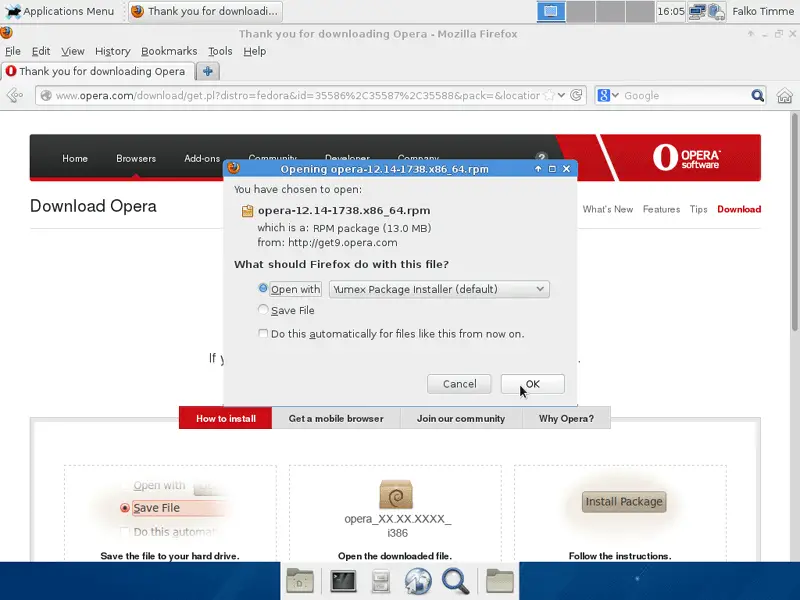800x600 pixels.
Task: Open the Applications Menu
Action: (59, 11)
